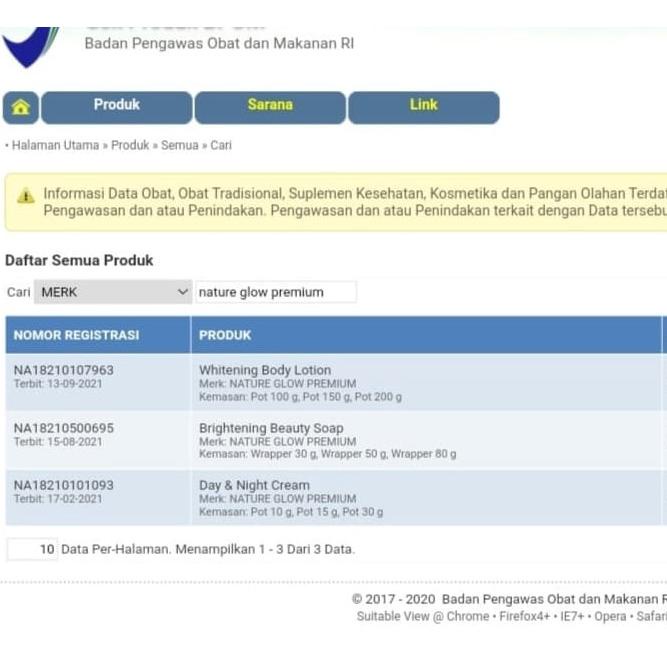Select the Brightening Beauty Soap product row

(x=271, y=428)
